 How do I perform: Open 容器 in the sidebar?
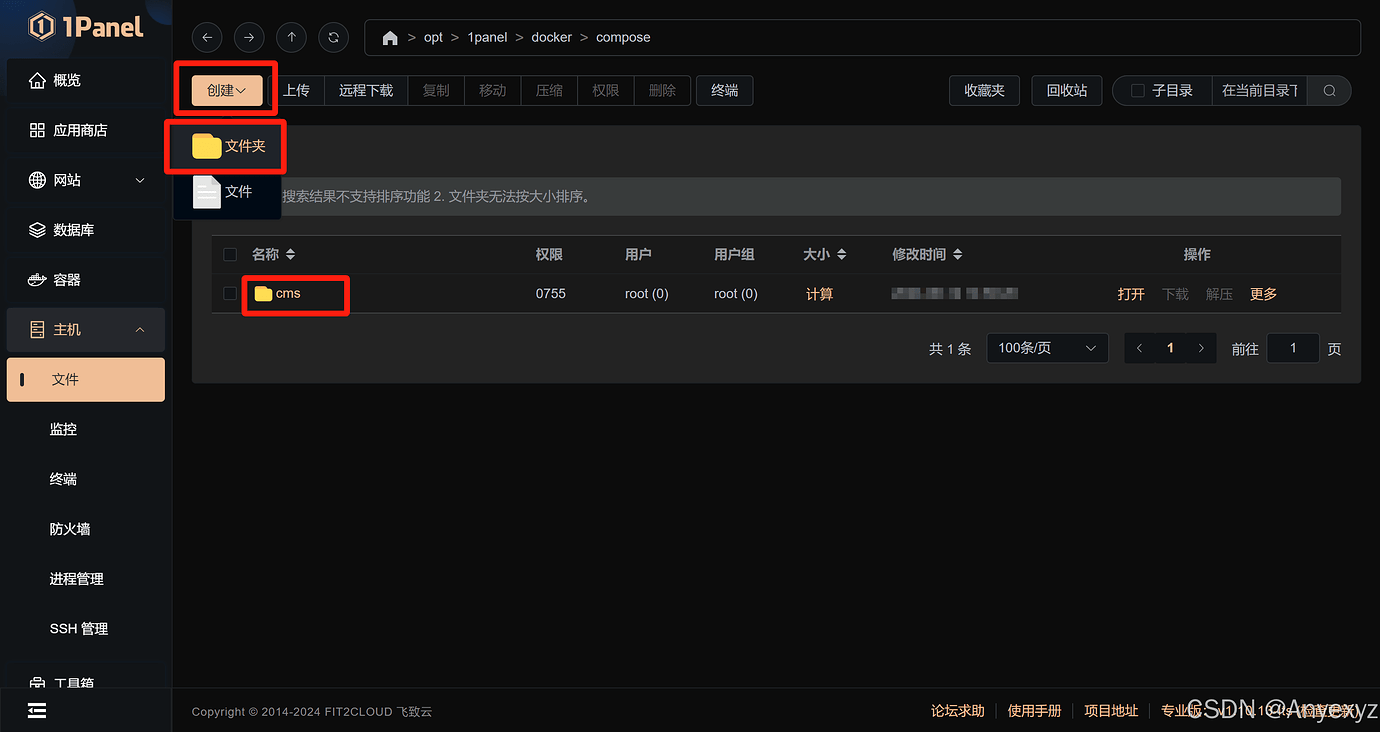click(86, 280)
